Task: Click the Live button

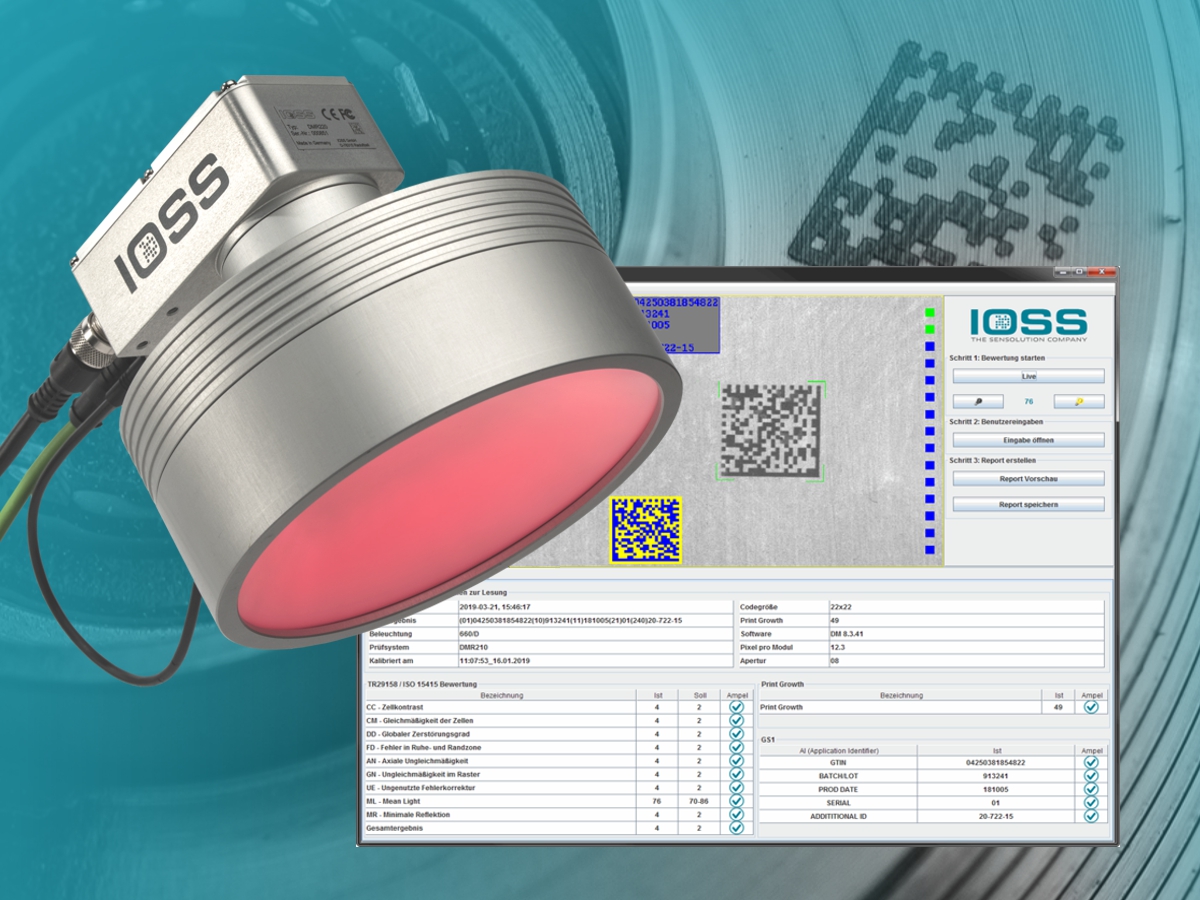Action: point(1028,377)
